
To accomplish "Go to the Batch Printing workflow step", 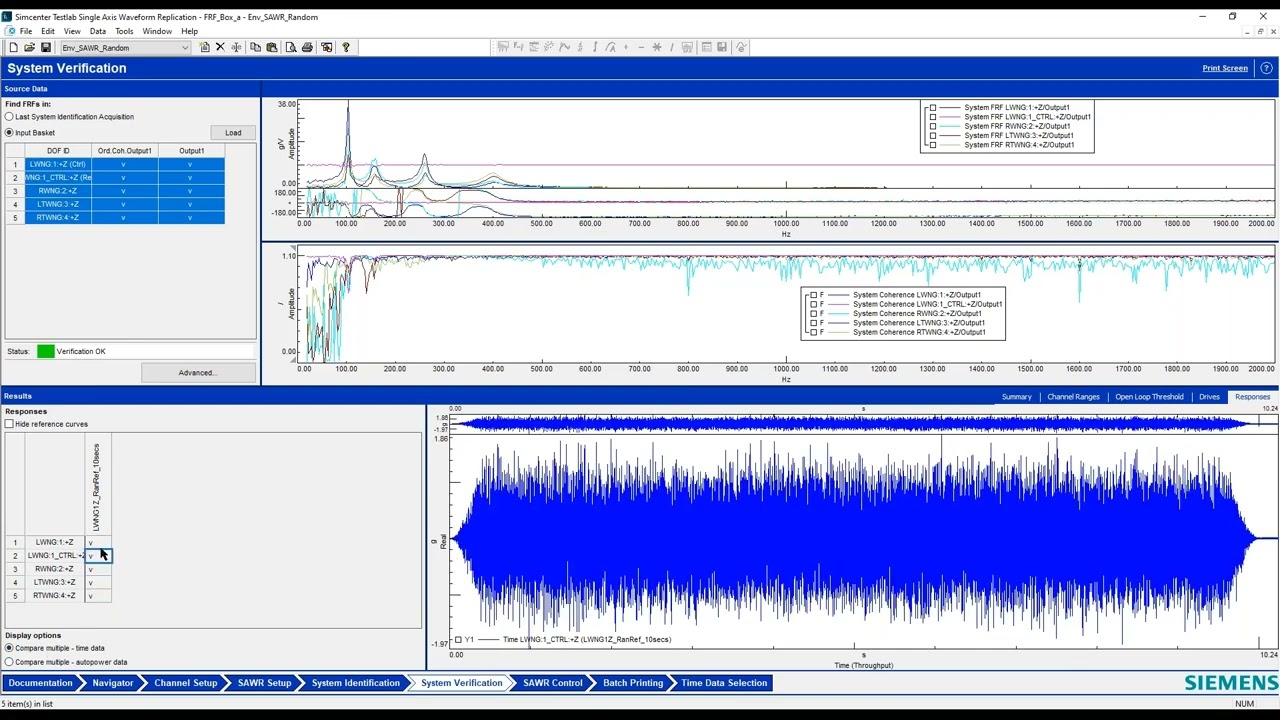I will point(633,683).
